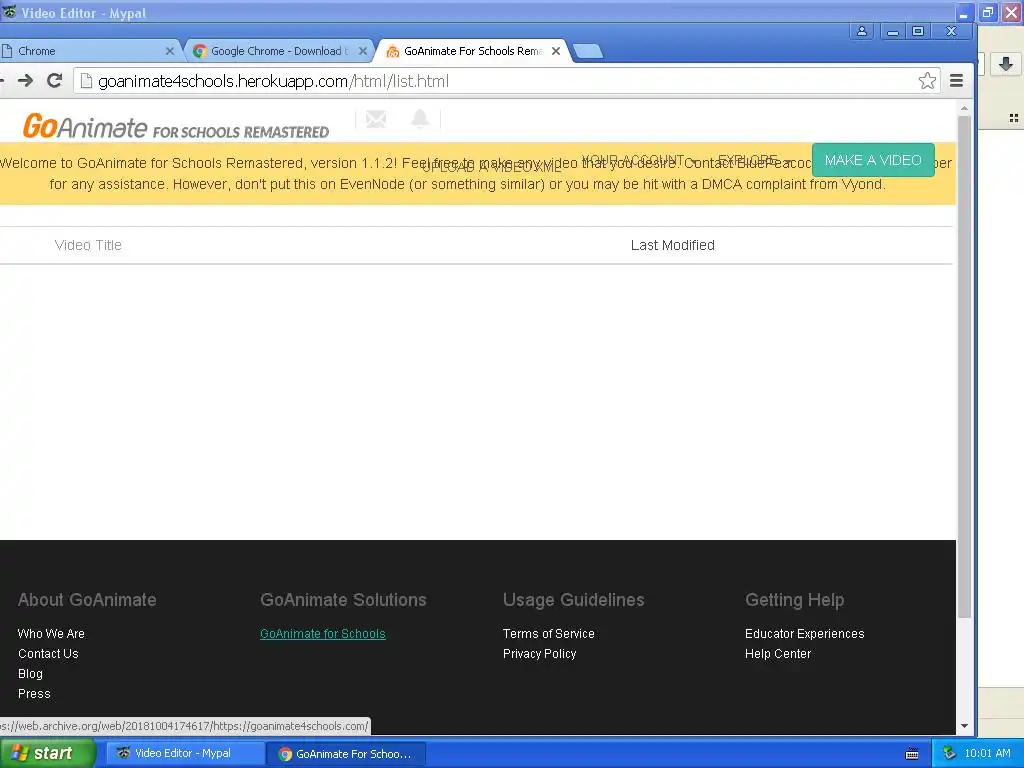Click the Chrome user profile icon
This screenshot has width=1024, height=768.
pos(862,31)
